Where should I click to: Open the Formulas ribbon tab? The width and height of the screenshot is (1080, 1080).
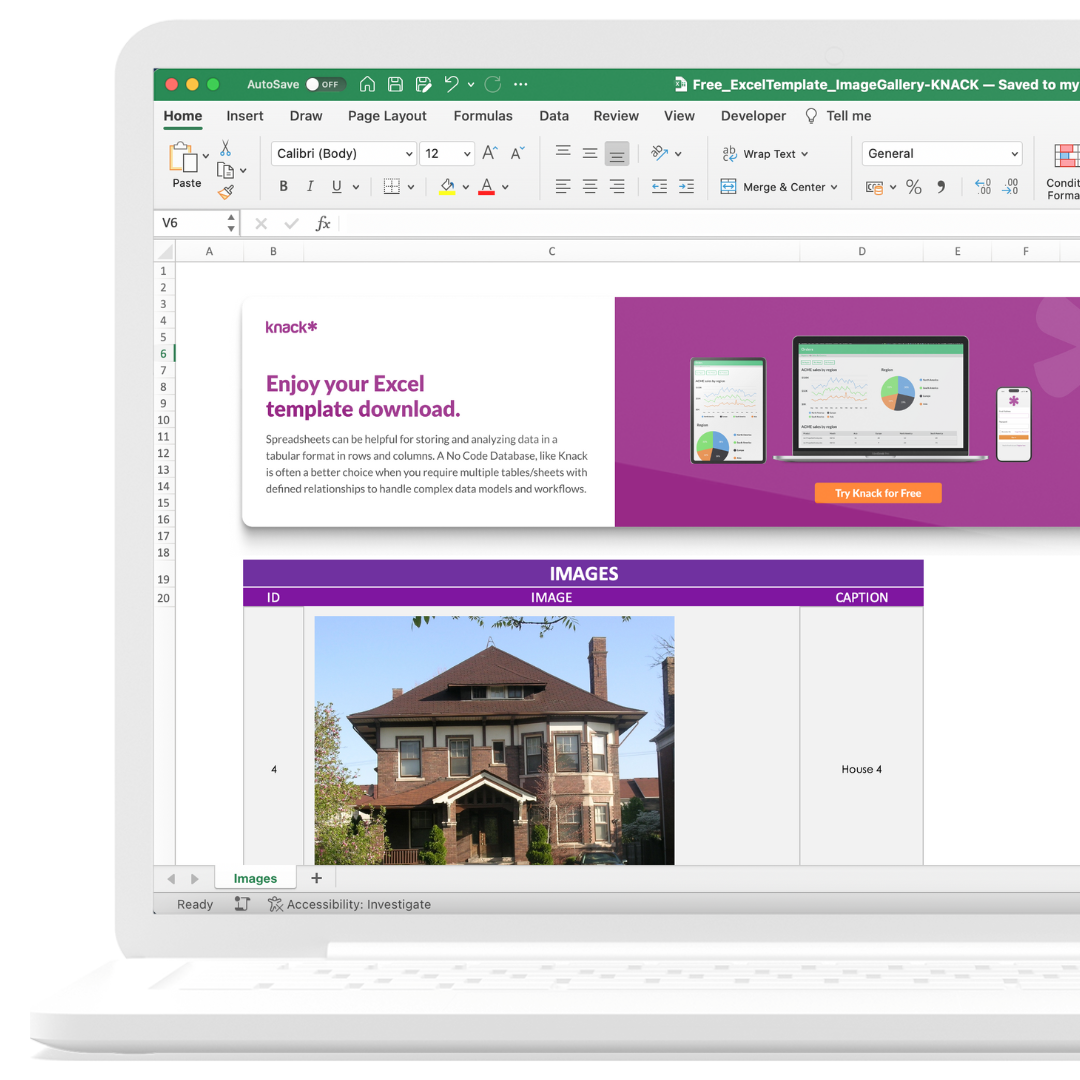(483, 116)
